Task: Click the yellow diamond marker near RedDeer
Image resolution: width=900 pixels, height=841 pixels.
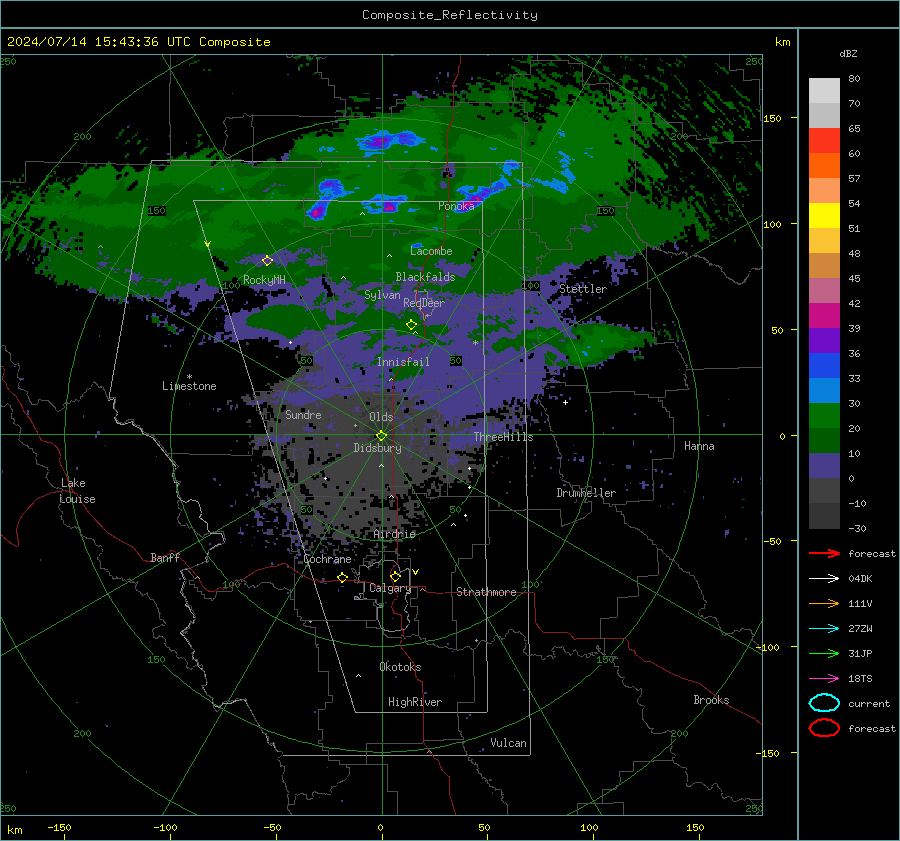Action: (412, 325)
